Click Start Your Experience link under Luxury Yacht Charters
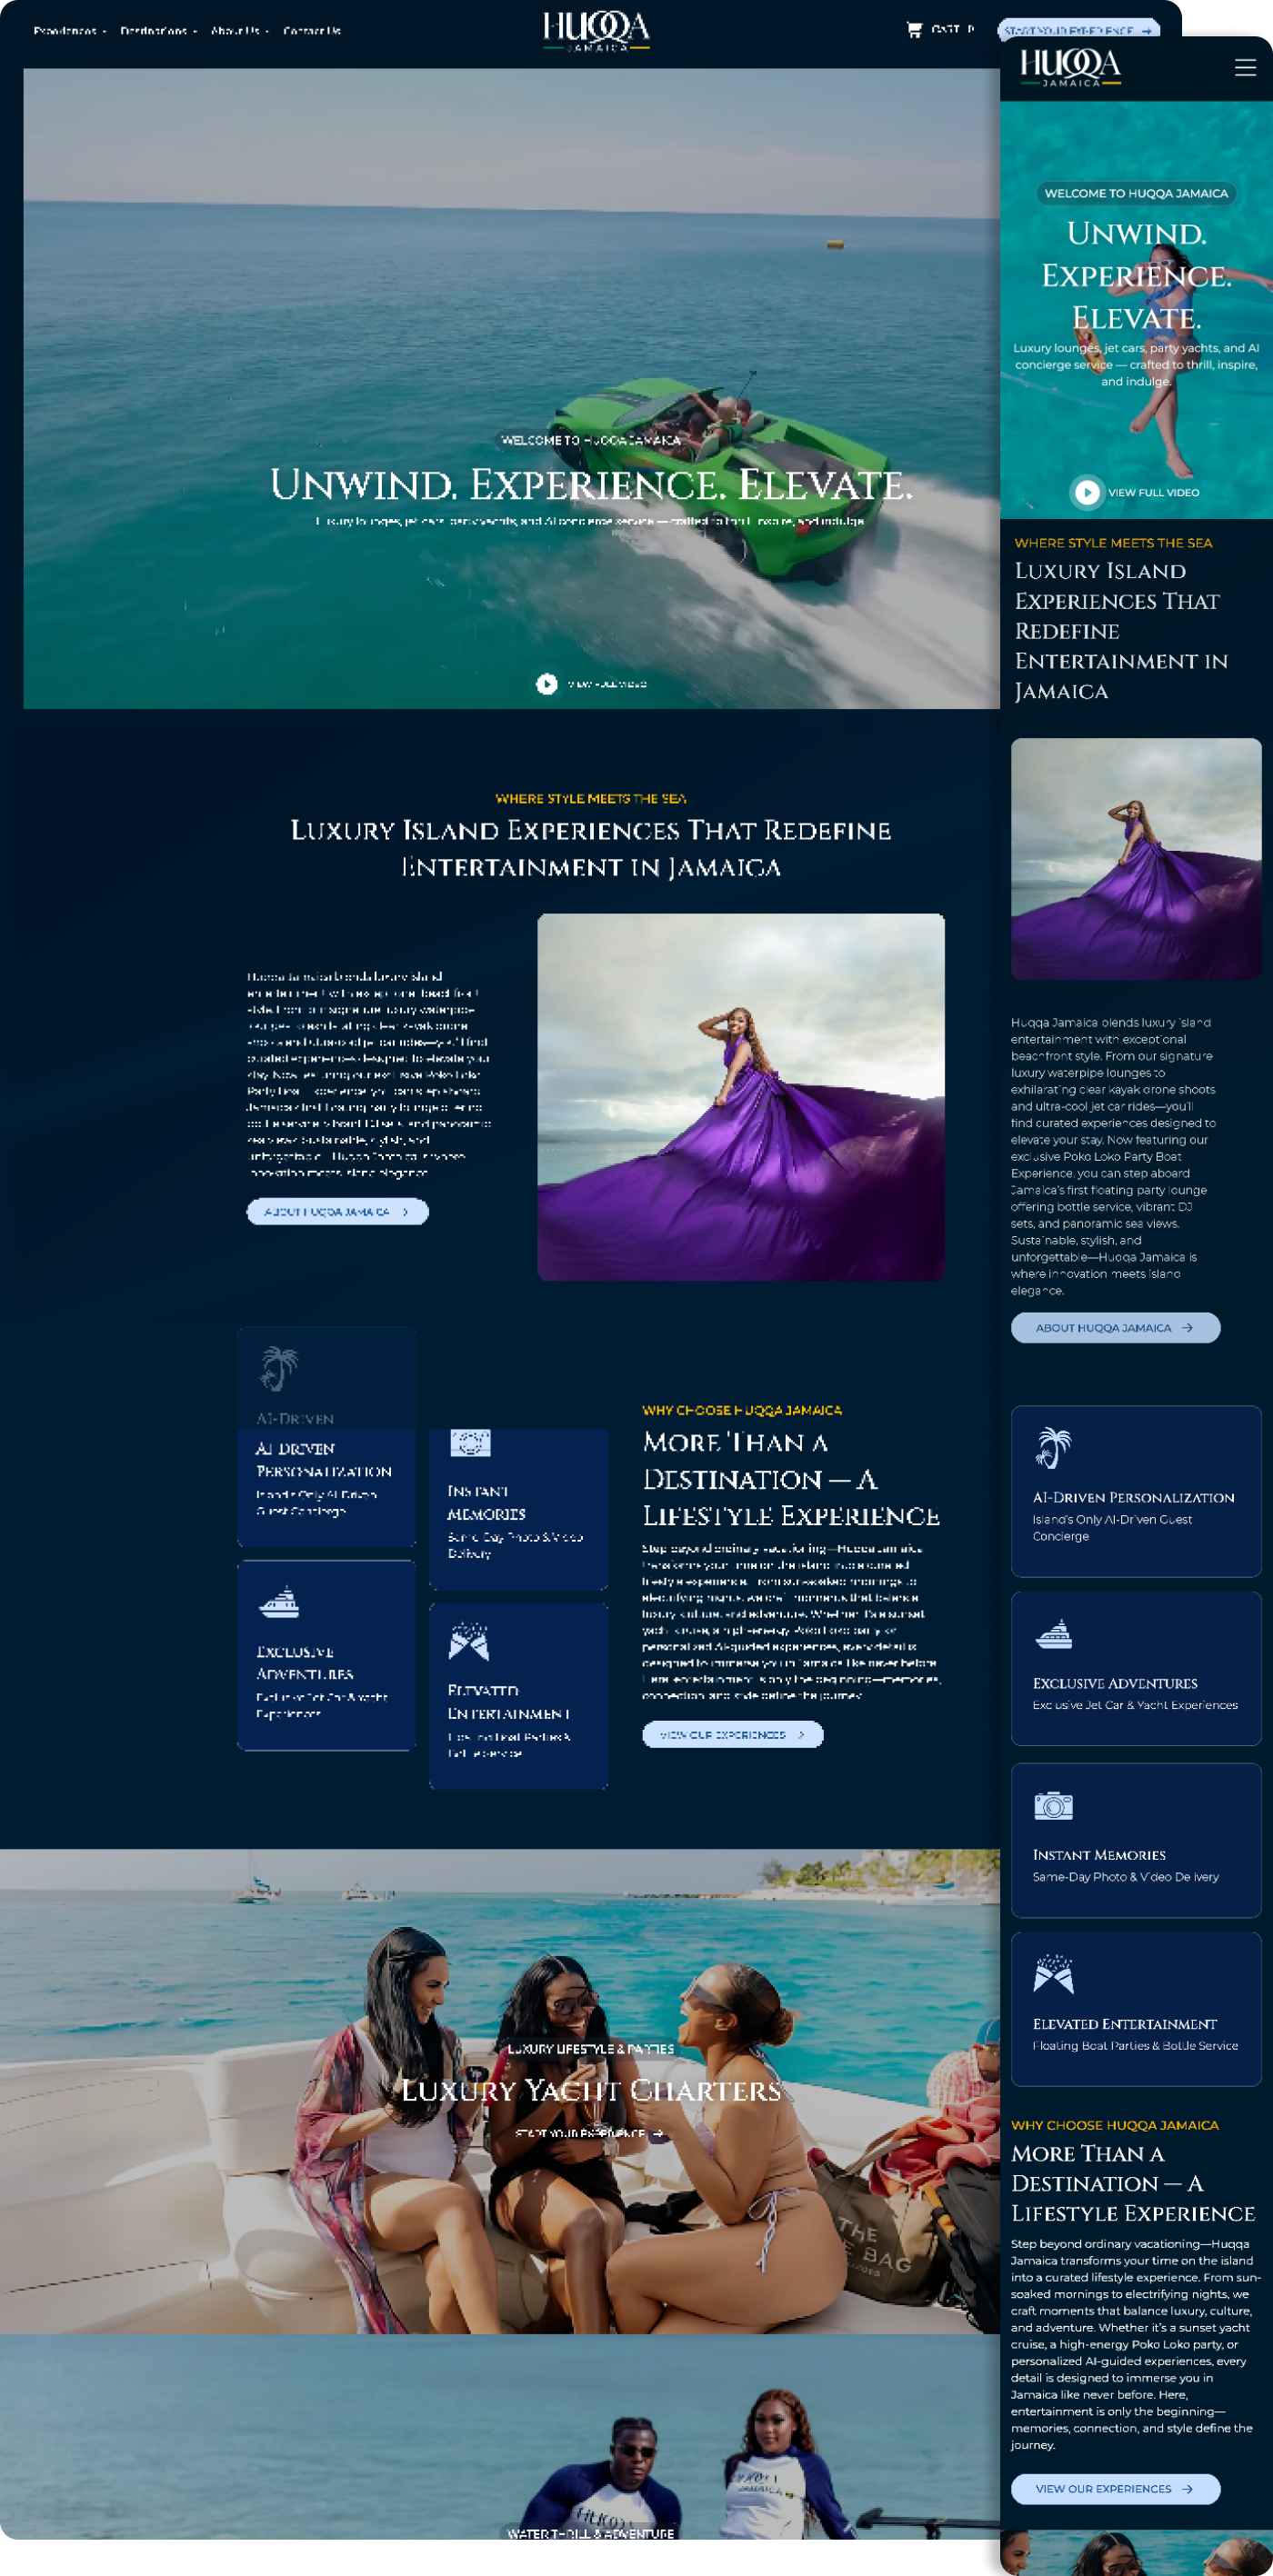The width and height of the screenshot is (1273, 2576). pyautogui.click(x=589, y=2134)
